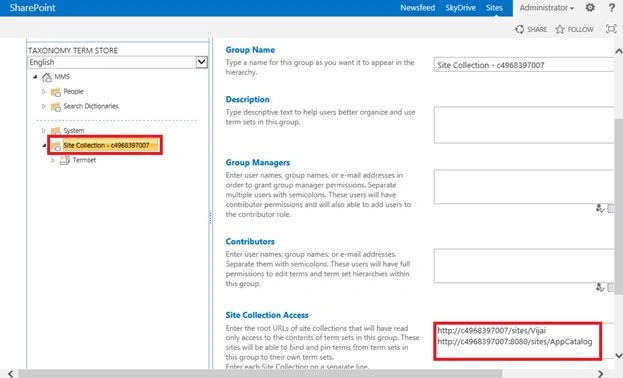Click the FOLLOW label
The width and height of the screenshot is (623, 378).
click(x=580, y=29)
